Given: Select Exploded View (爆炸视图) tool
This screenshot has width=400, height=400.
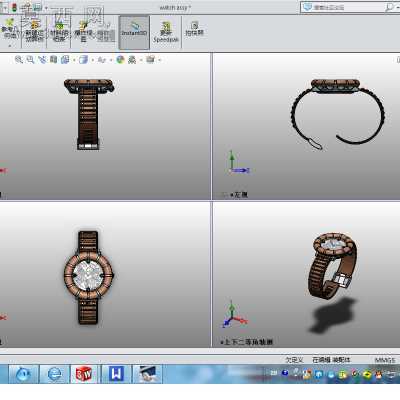Looking at the screenshot, I should point(83,32).
